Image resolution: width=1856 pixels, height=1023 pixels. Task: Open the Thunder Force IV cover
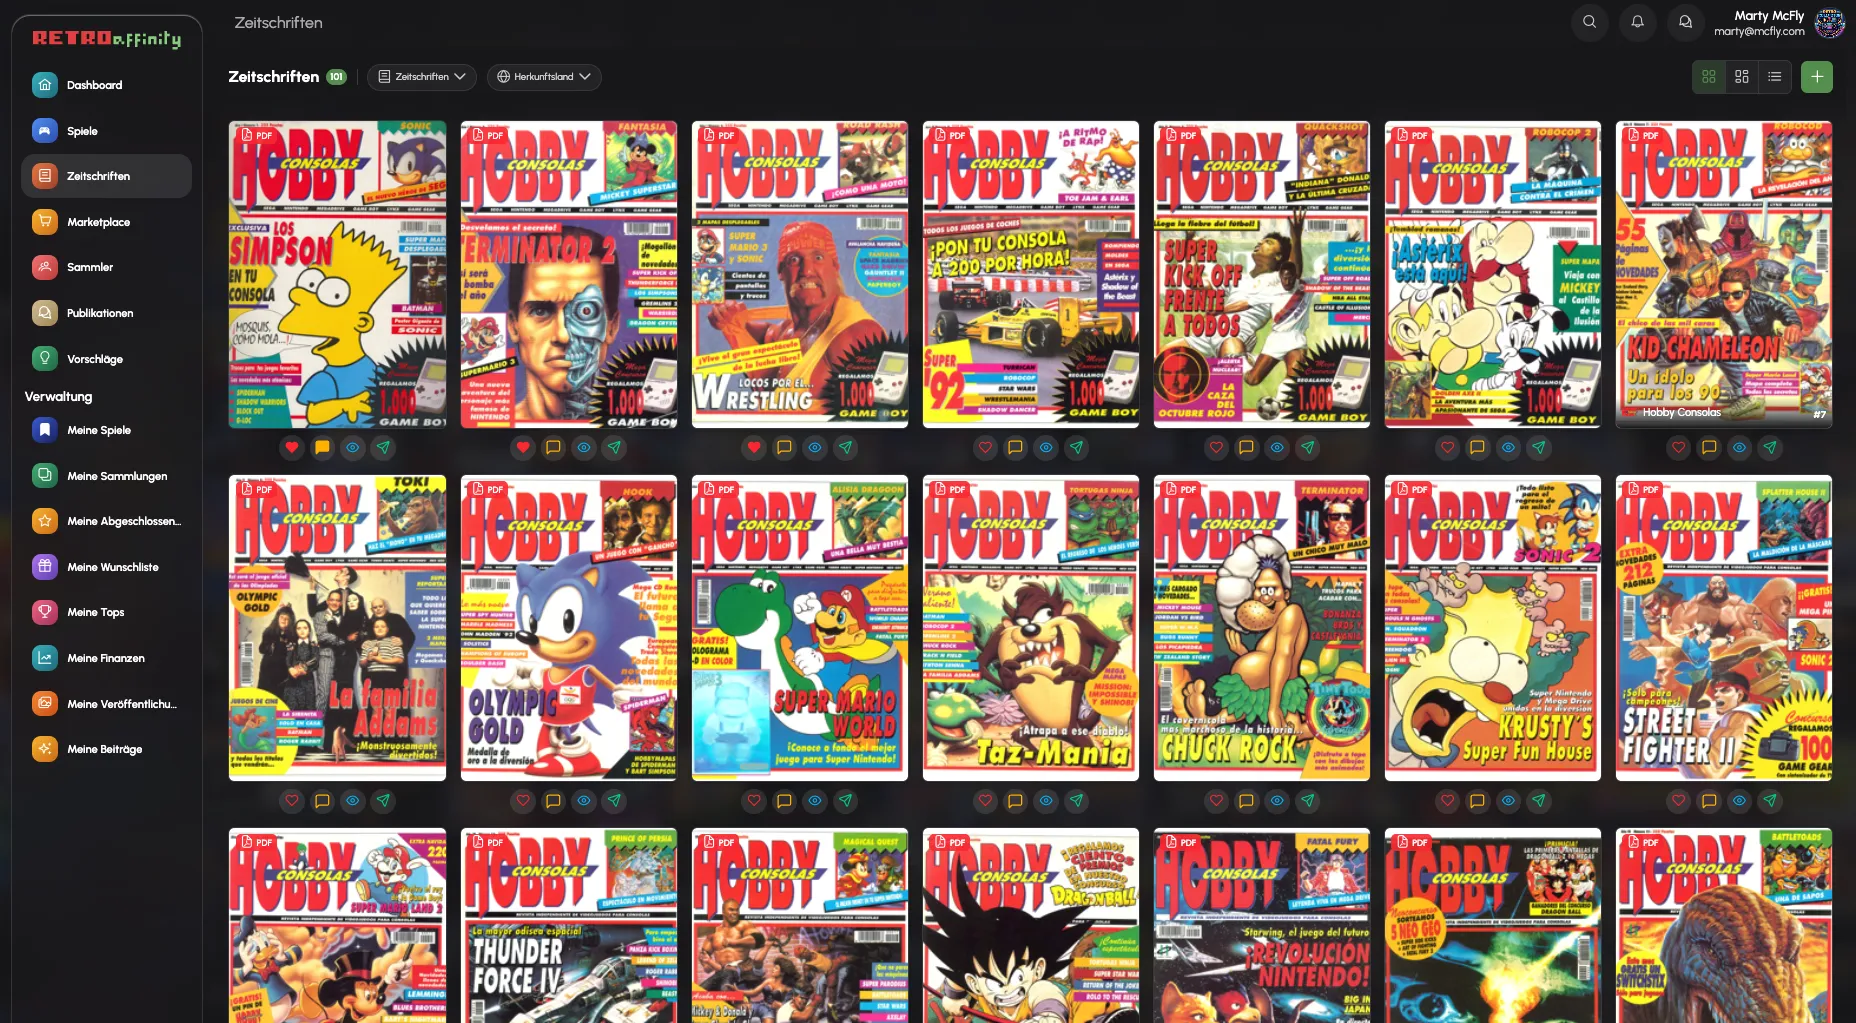(569, 925)
